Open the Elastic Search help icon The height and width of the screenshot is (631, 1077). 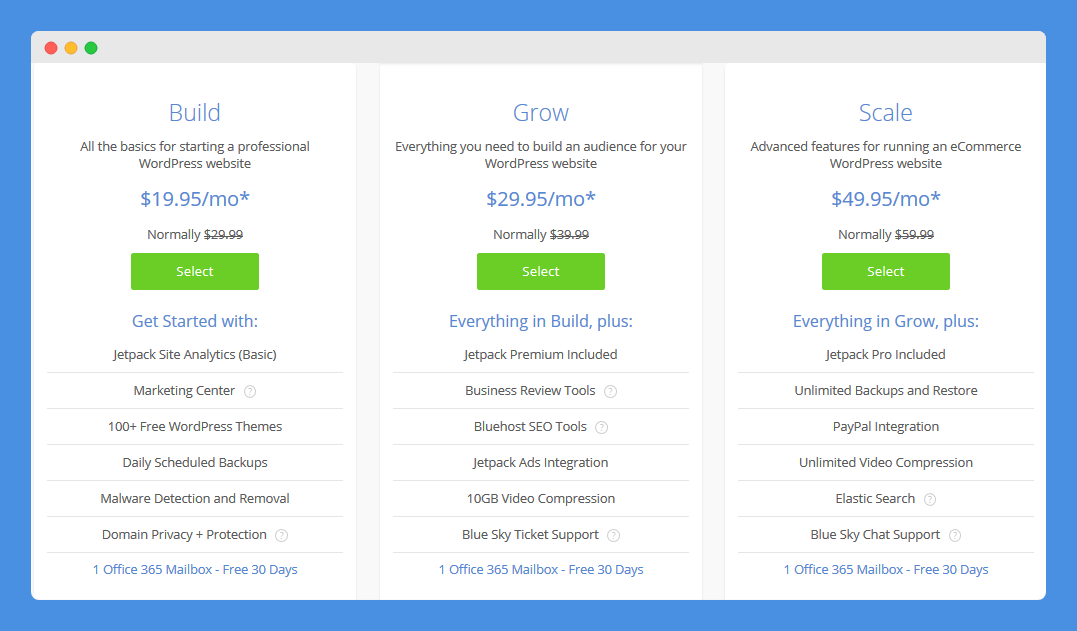[x=930, y=499]
